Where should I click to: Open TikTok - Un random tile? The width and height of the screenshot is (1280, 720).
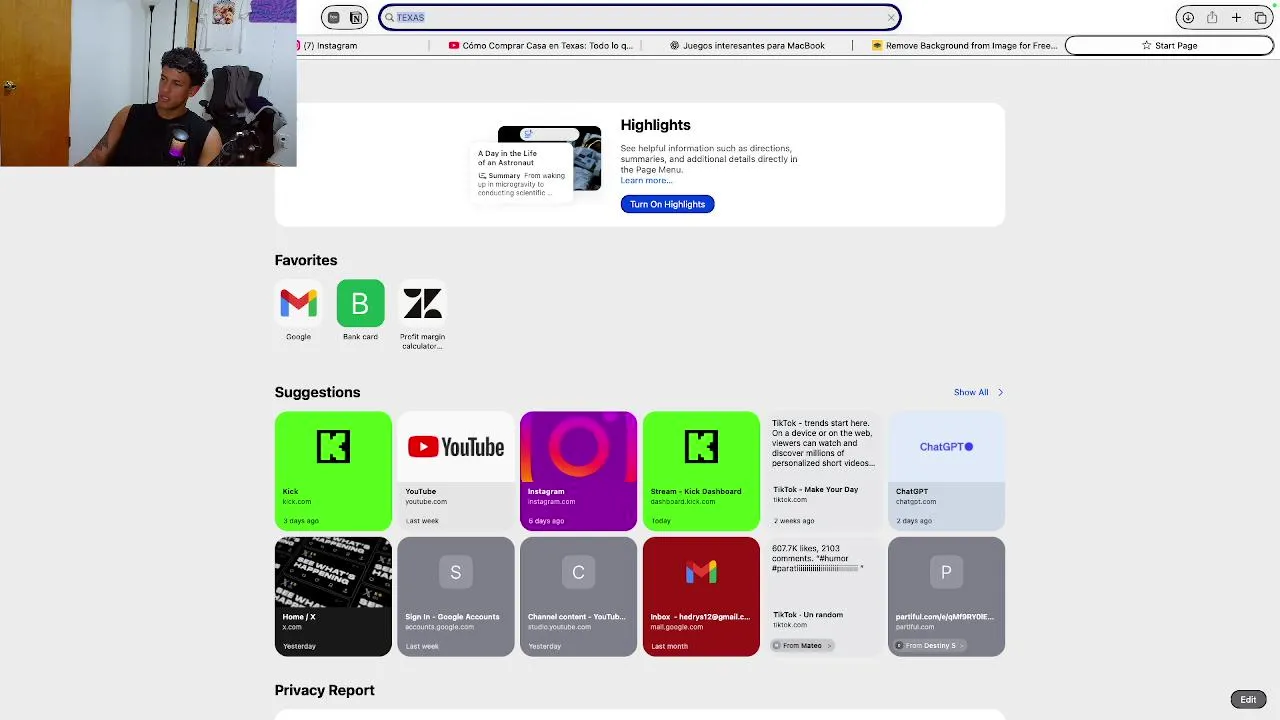coord(823,596)
